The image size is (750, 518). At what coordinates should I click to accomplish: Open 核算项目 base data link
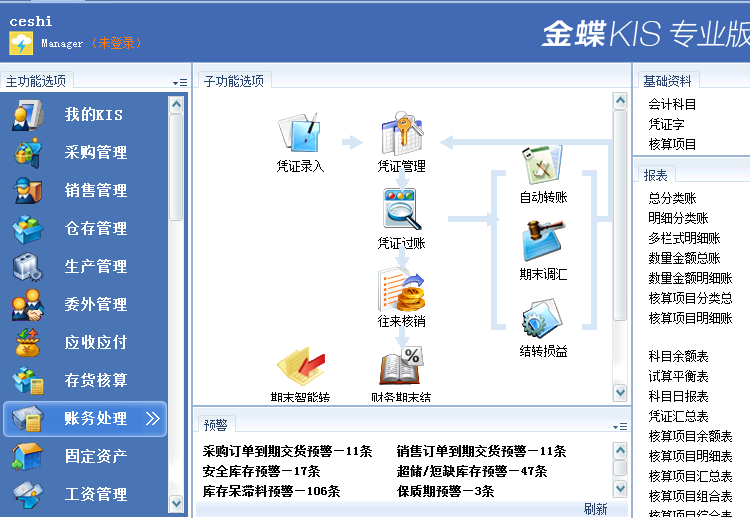tap(672, 144)
